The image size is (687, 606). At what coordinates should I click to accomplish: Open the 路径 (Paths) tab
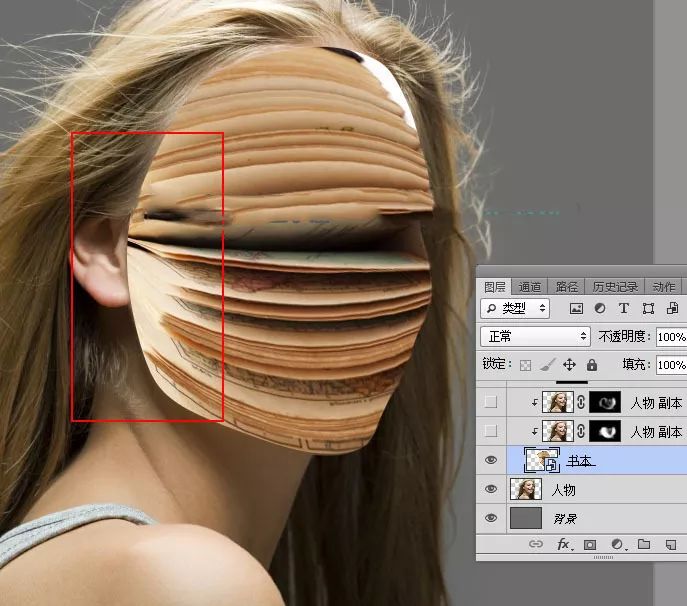567,287
